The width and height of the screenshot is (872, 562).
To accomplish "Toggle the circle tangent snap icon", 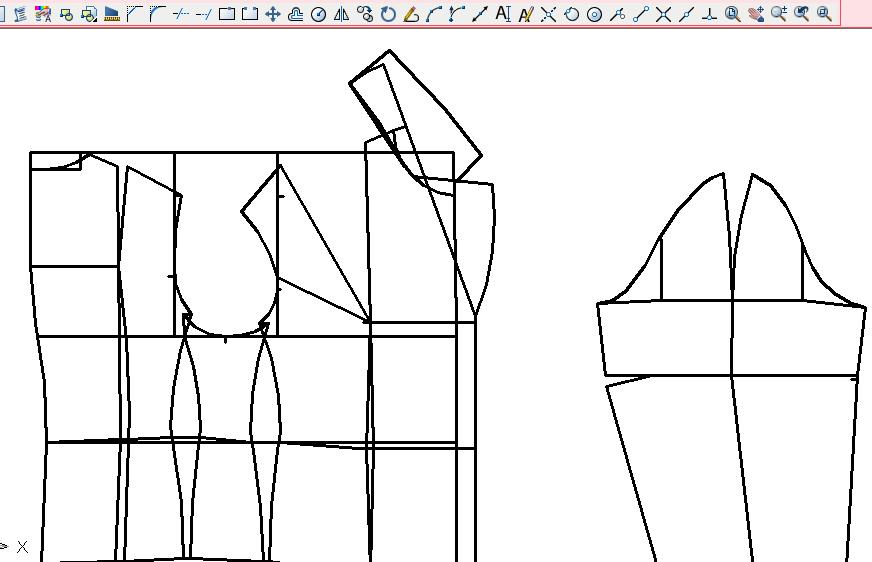I will tap(571, 14).
